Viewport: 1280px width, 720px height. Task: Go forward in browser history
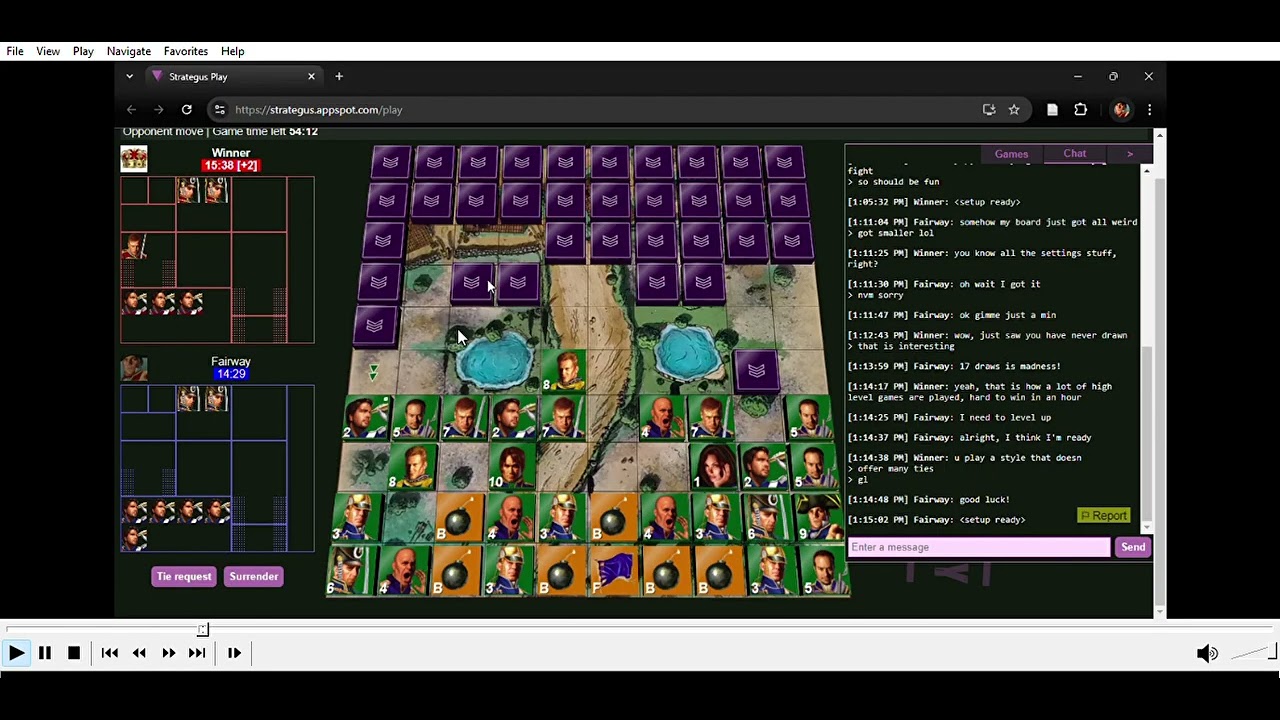tap(159, 110)
